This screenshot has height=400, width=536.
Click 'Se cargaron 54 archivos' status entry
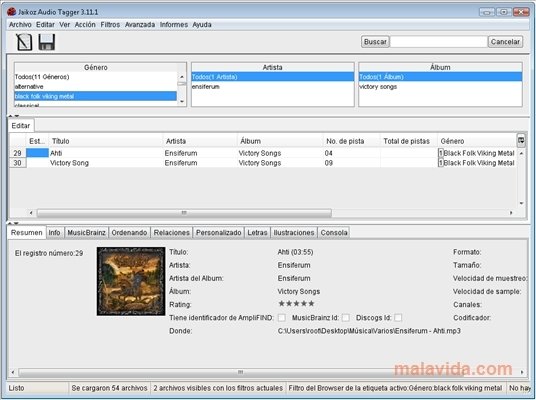tap(109, 388)
